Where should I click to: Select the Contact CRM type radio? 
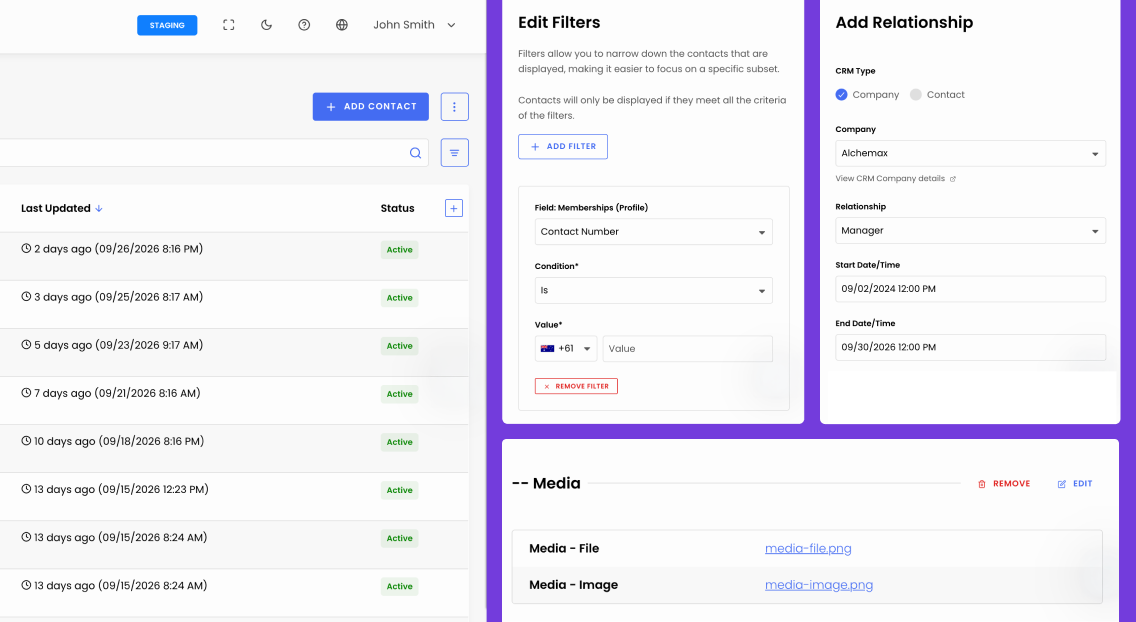pos(916,95)
